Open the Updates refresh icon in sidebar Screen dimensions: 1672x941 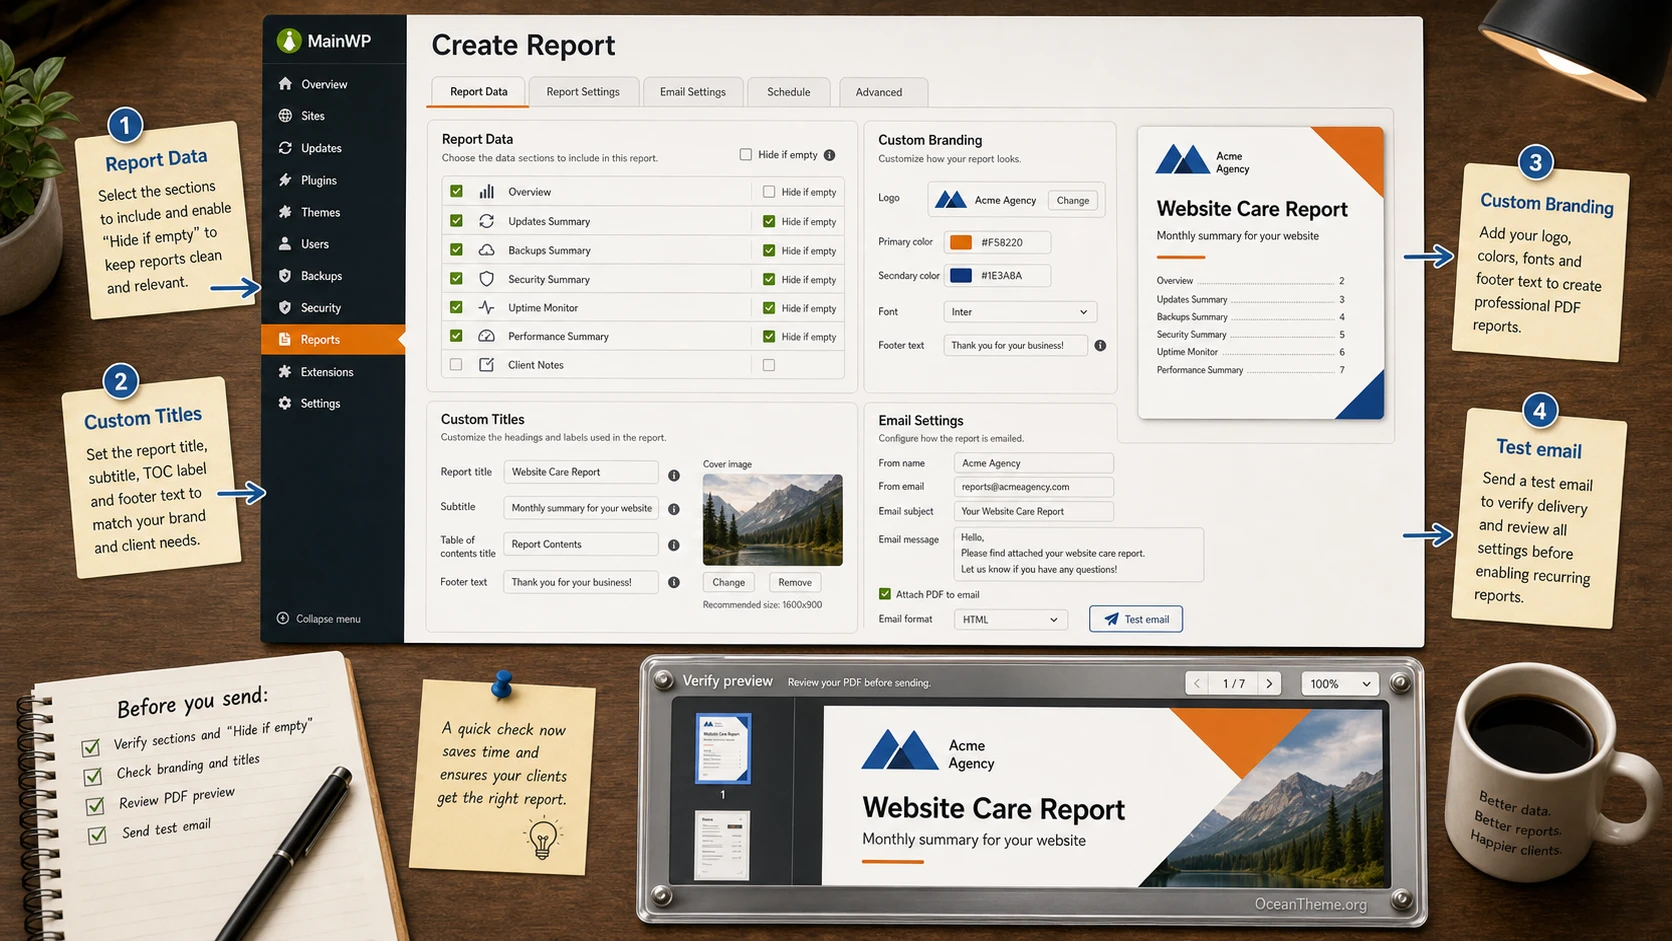pyautogui.click(x=285, y=148)
